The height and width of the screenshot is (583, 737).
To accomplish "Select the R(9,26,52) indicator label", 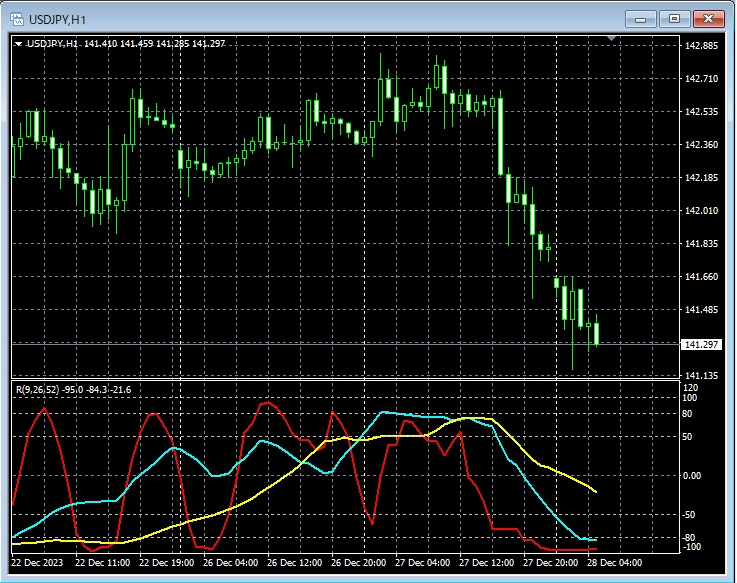I will tap(36, 388).
